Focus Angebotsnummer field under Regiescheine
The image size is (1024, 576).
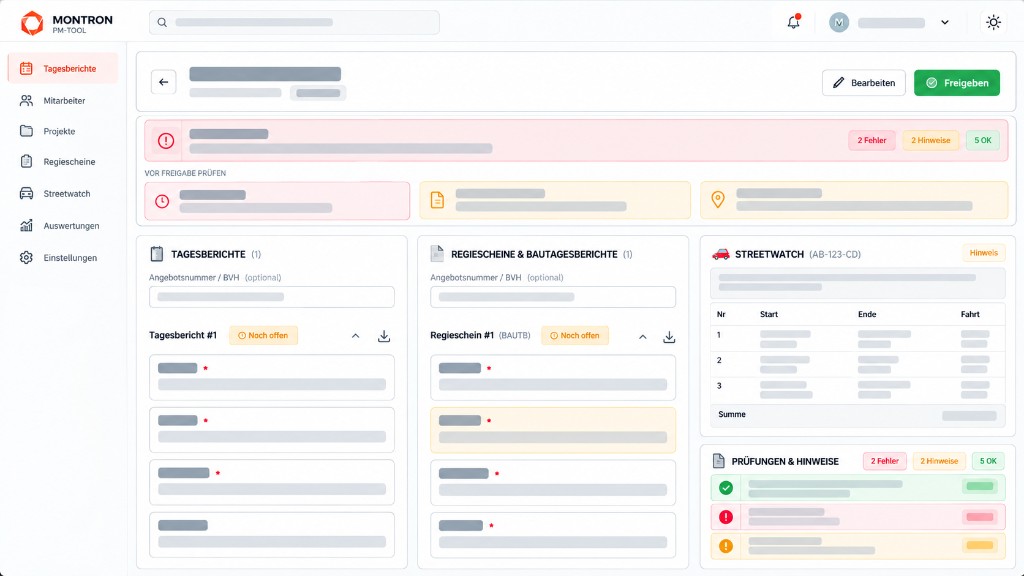(x=552, y=297)
